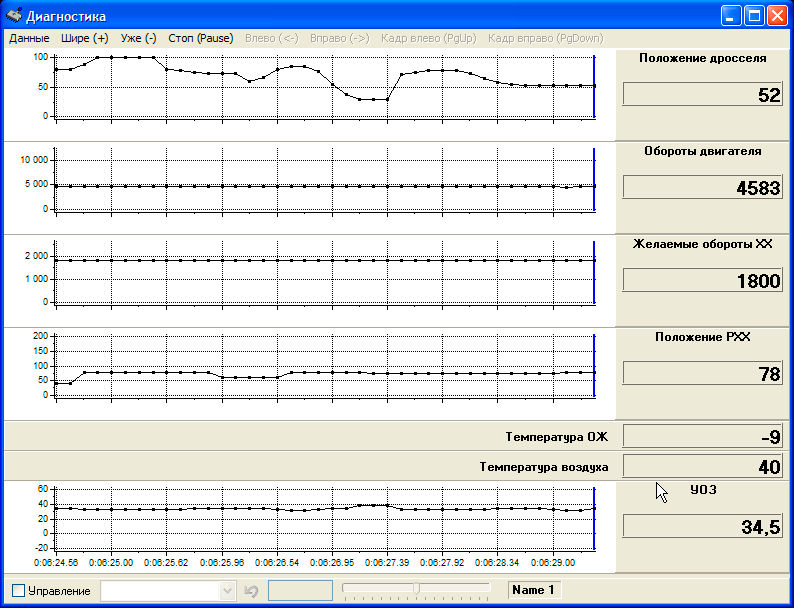This screenshot has width=794, height=608.
Task: Enable the Управление checkbox
Action: coord(18,591)
